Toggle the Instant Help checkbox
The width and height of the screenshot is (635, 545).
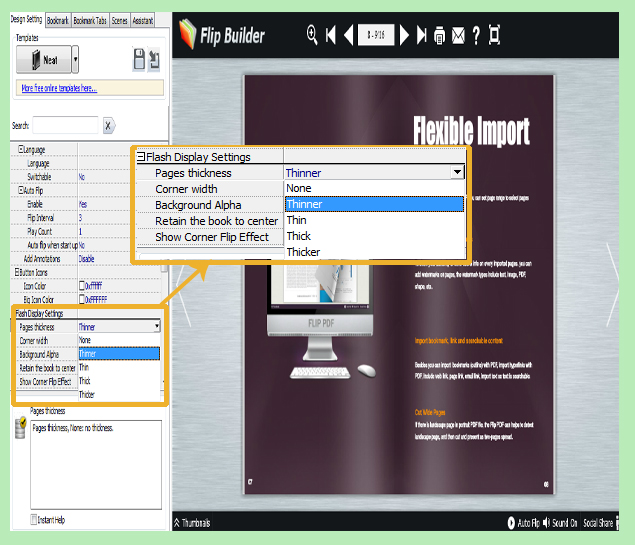tap(34, 519)
